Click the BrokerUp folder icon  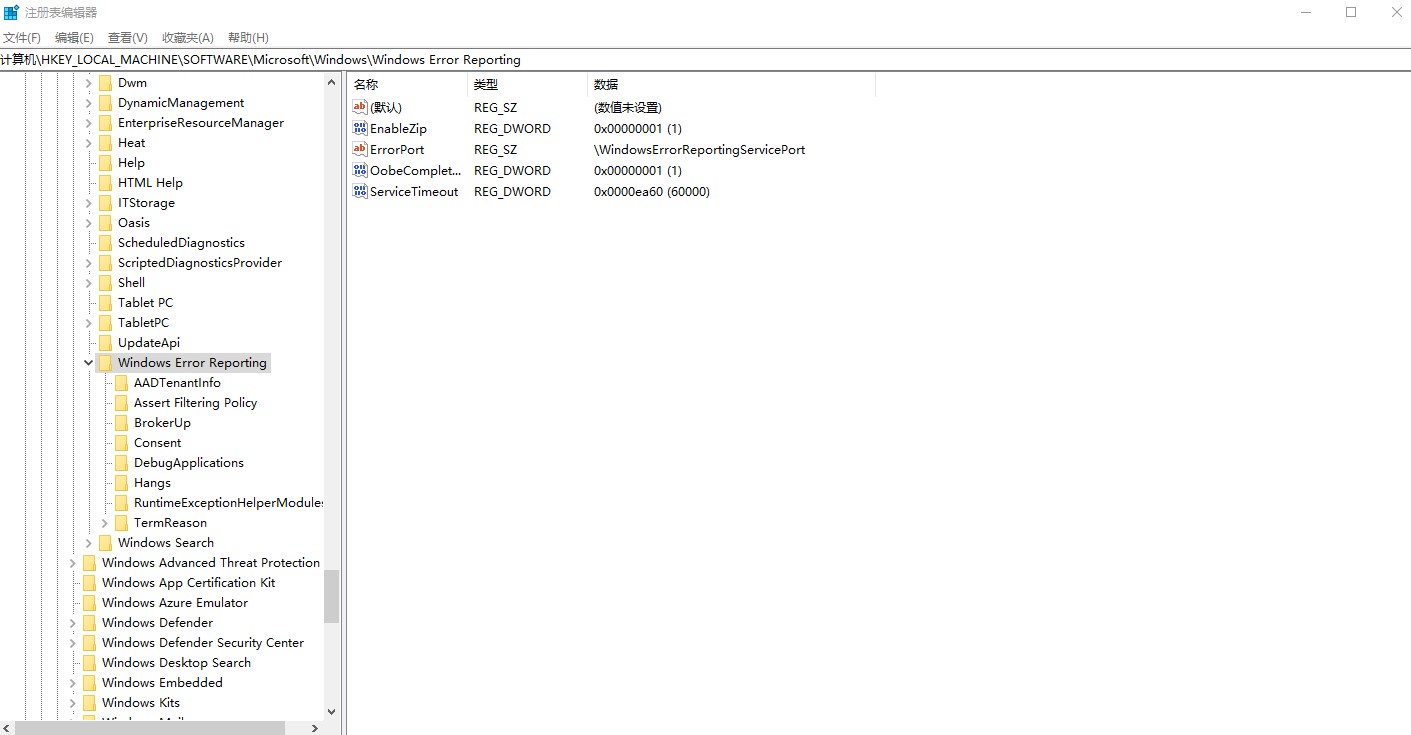coord(121,422)
